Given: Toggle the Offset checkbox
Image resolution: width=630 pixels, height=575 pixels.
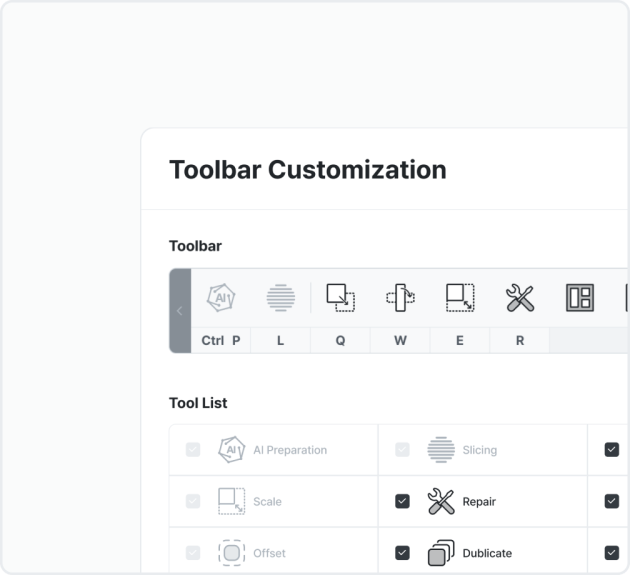Looking at the screenshot, I should click(x=193, y=553).
